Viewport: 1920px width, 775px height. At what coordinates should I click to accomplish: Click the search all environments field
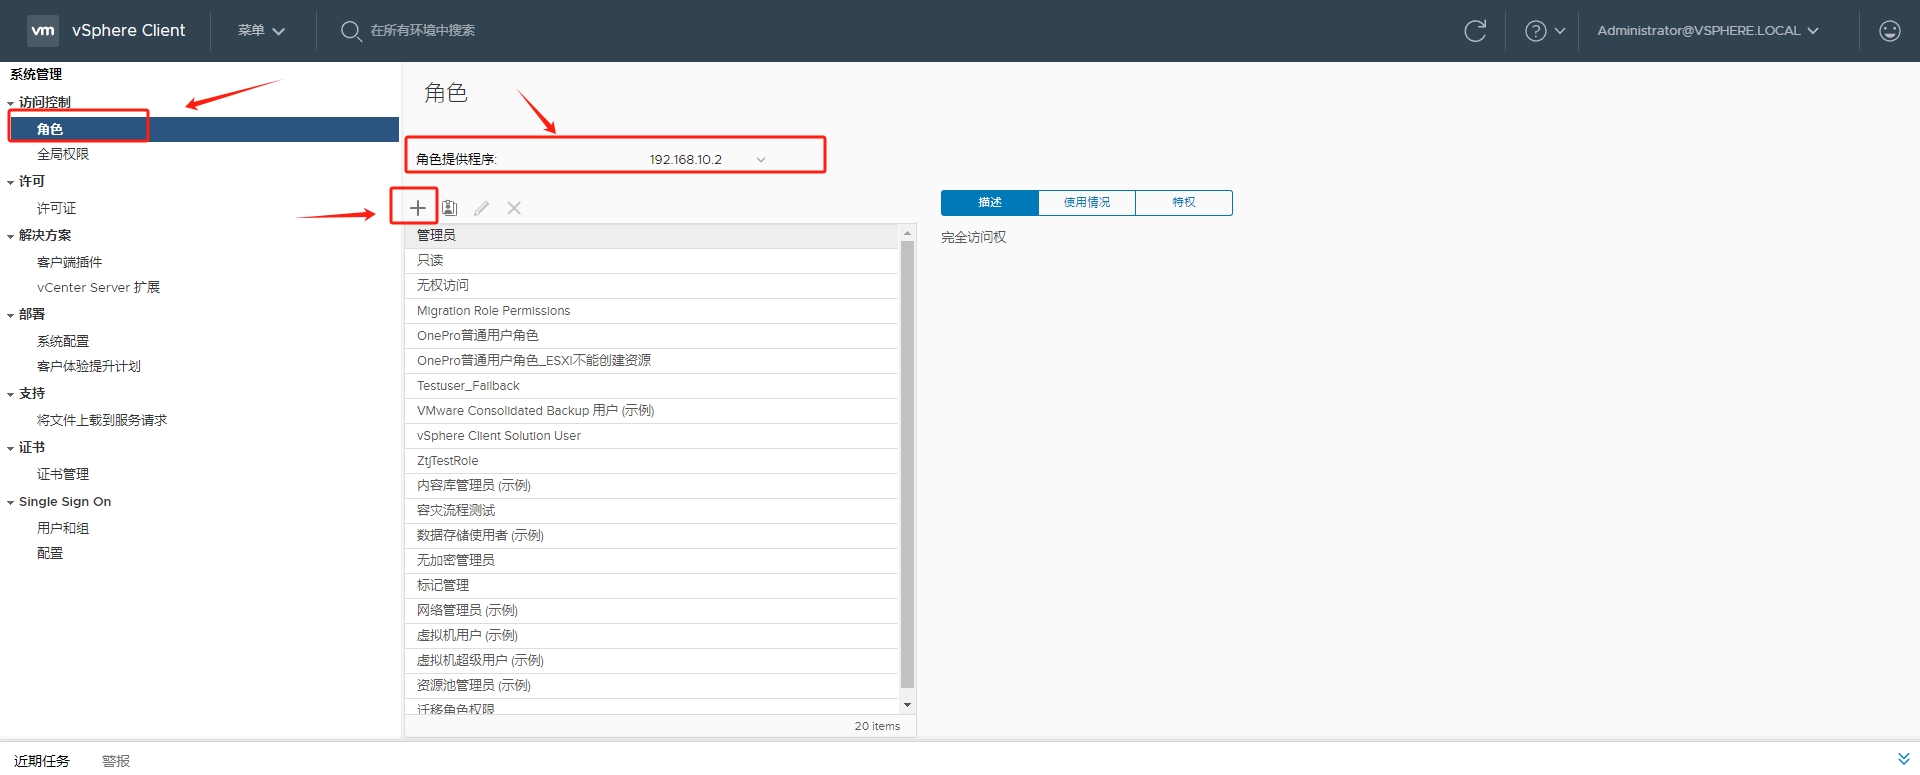(422, 31)
